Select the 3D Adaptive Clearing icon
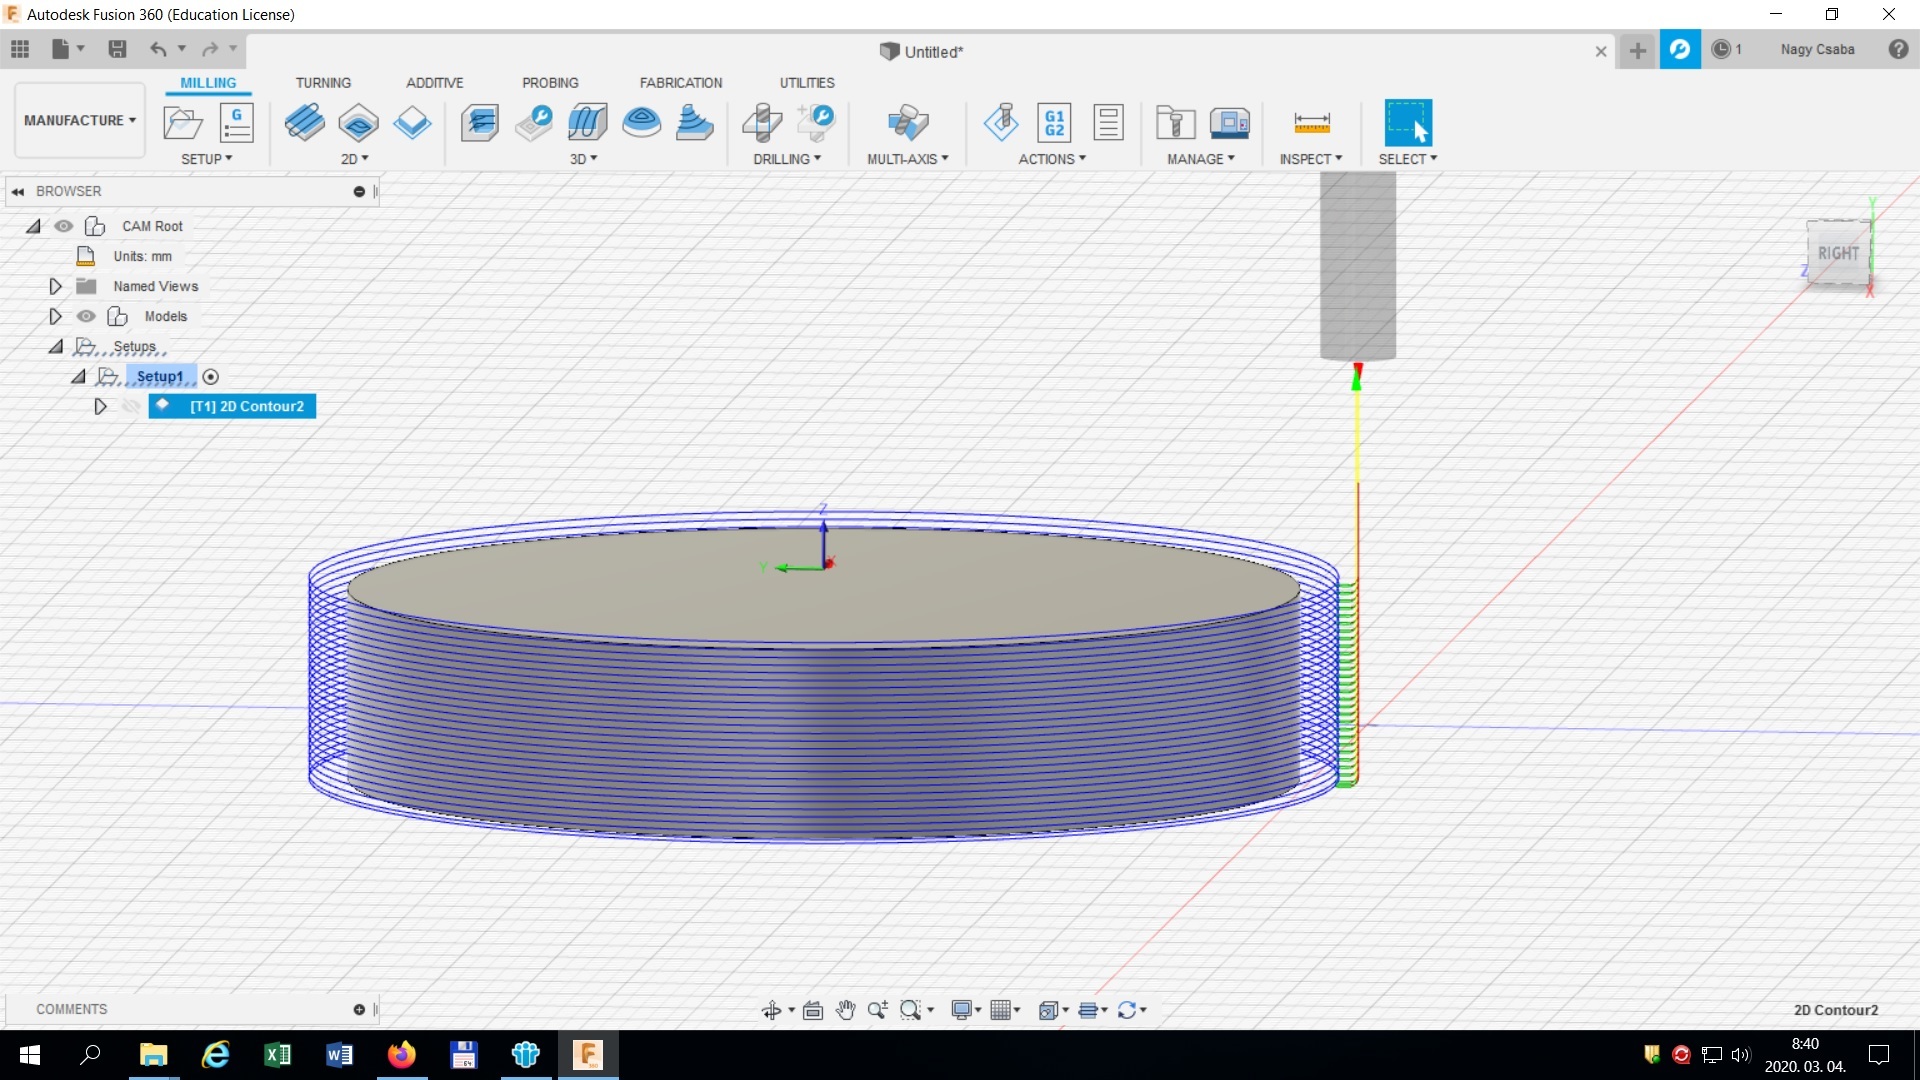The width and height of the screenshot is (1920, 1080). (480, 123)
